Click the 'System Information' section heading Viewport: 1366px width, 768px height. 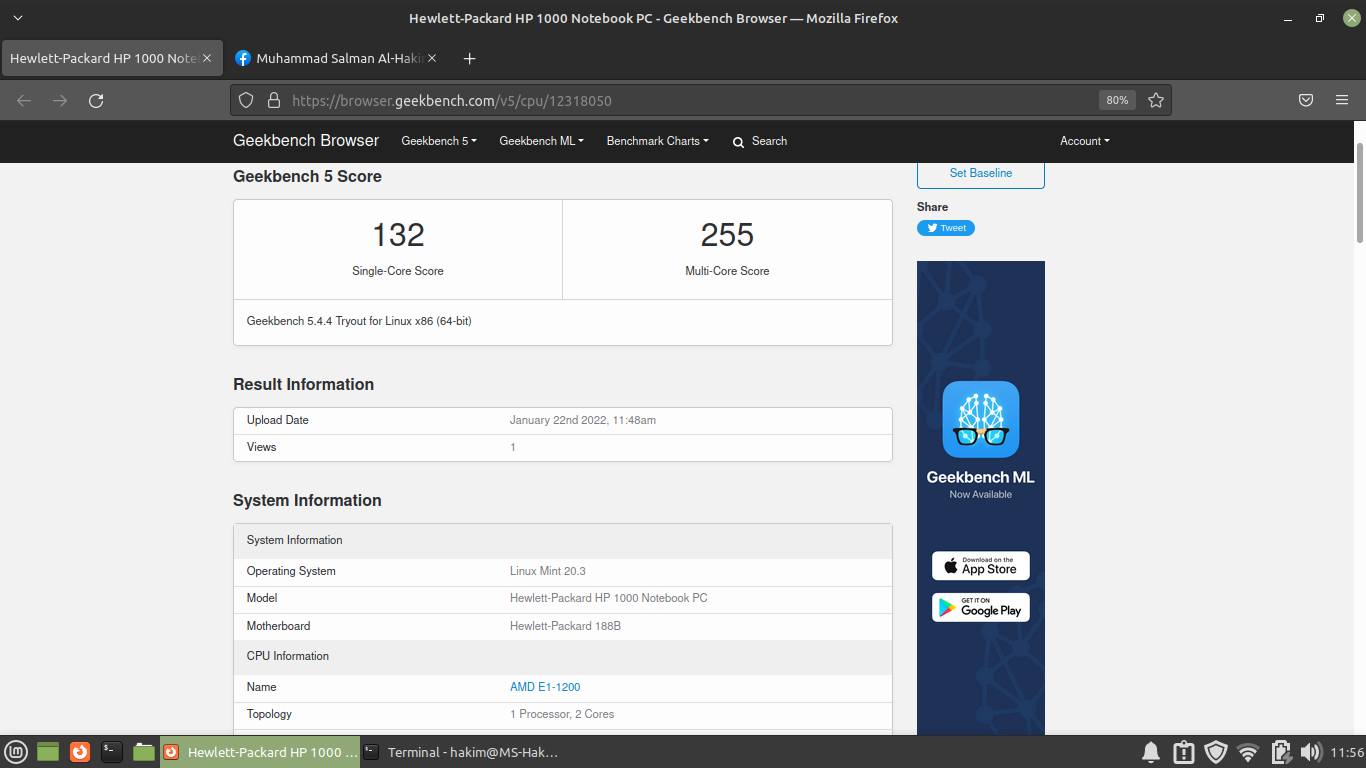click(x=307, y=500)
